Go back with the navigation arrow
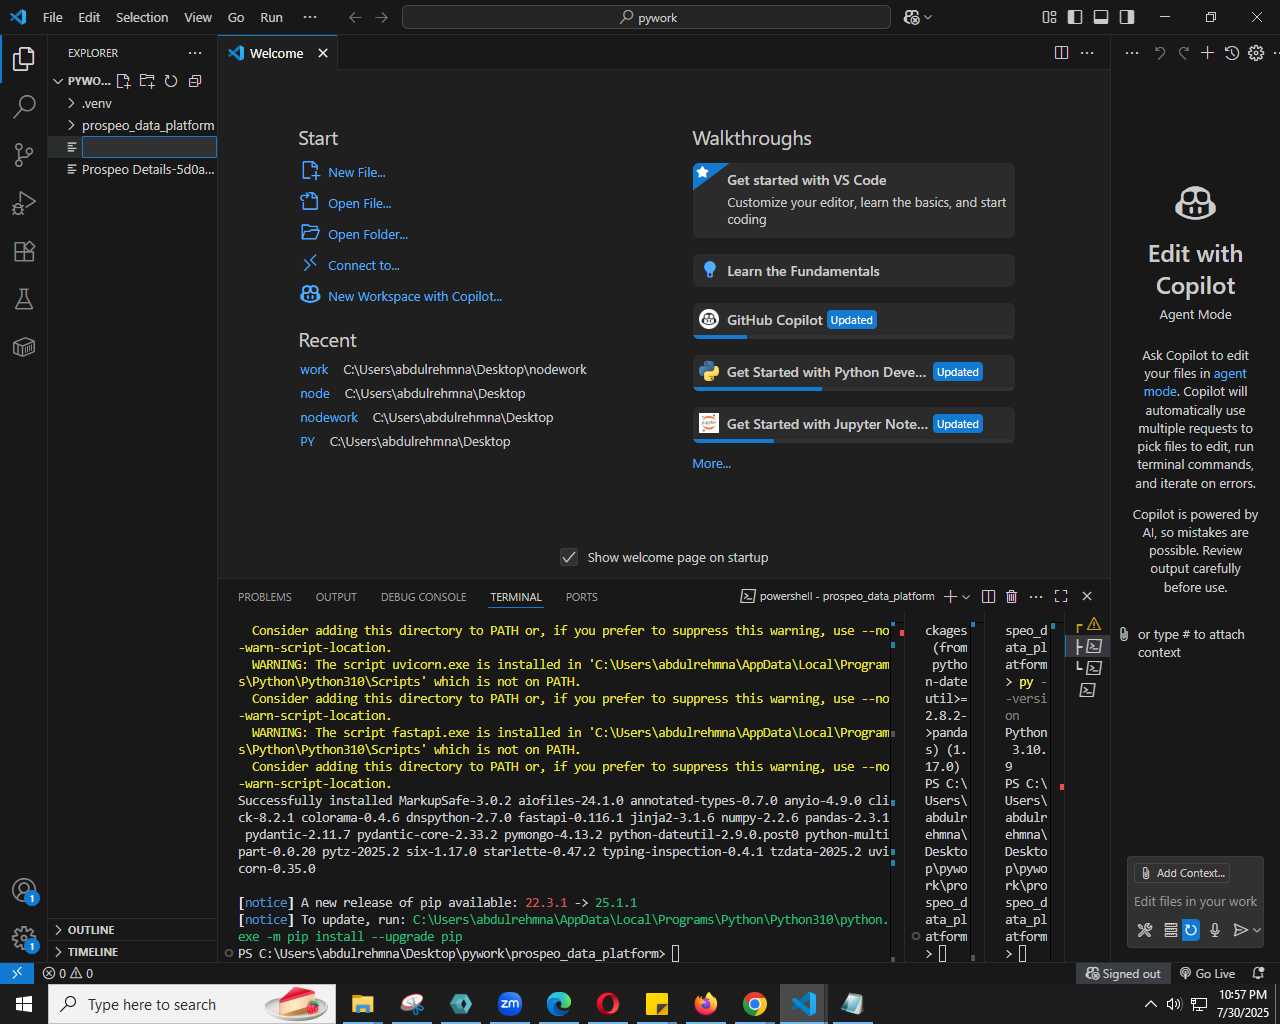Screen dimensions: 1280x1024 pos(355,17)
